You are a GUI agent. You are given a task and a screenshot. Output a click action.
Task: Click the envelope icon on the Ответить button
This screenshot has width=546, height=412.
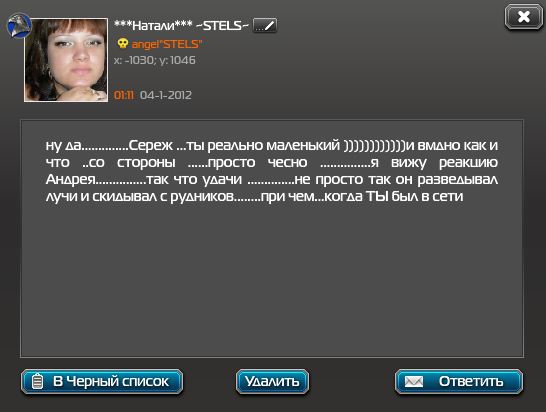click(x=413, y=382)
